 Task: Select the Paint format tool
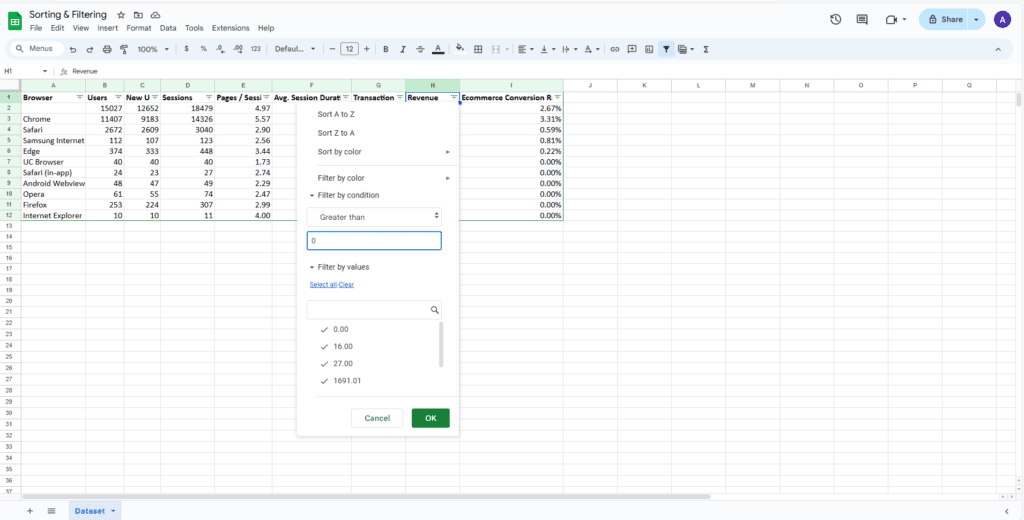(124, 49)
